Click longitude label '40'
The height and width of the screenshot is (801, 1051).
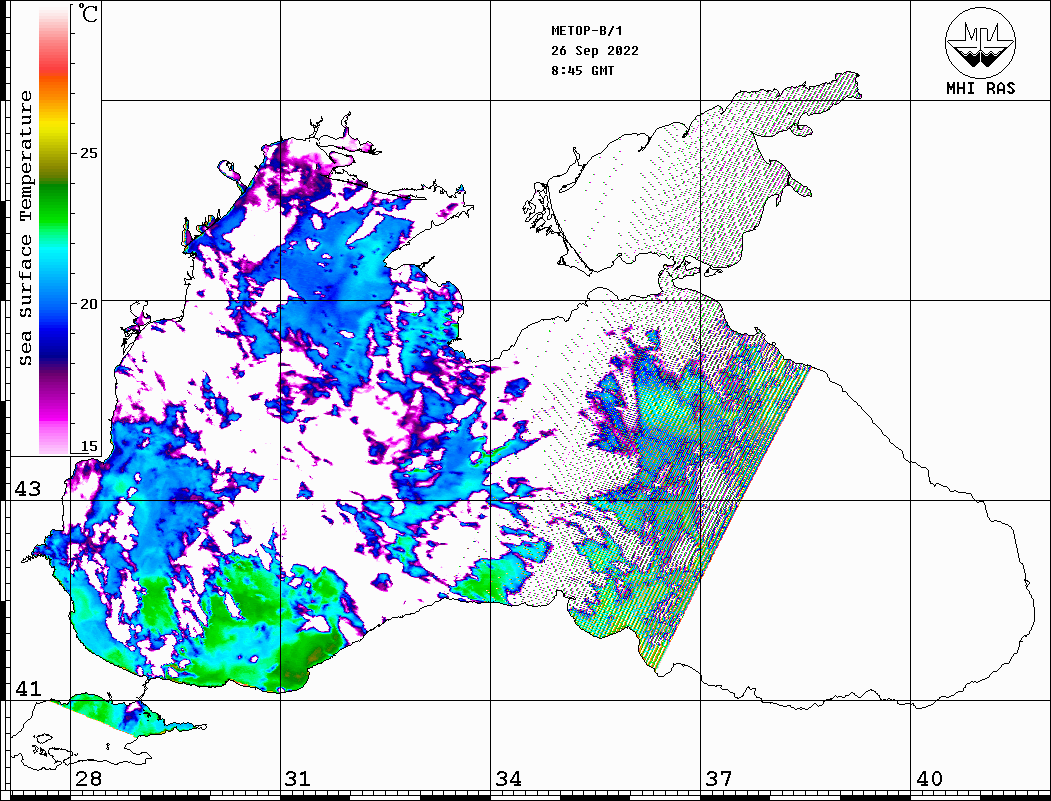click(929, 779)
